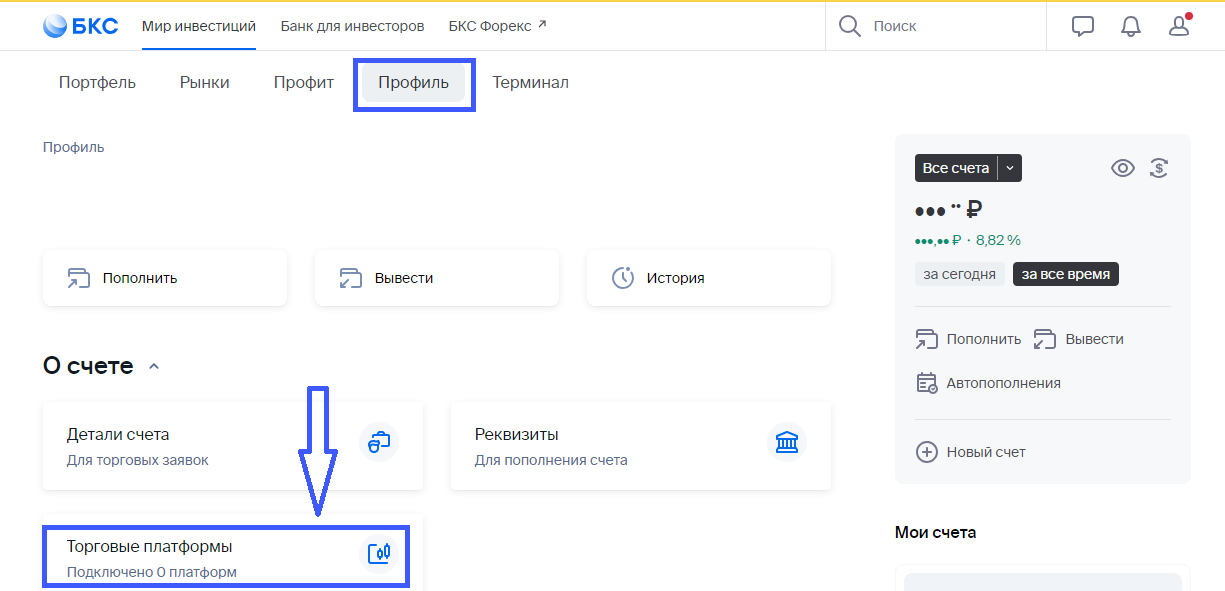Open the notifications bell
Image resolution: width=1225 pixels, height=591 pixels.
click(1131, 26)
